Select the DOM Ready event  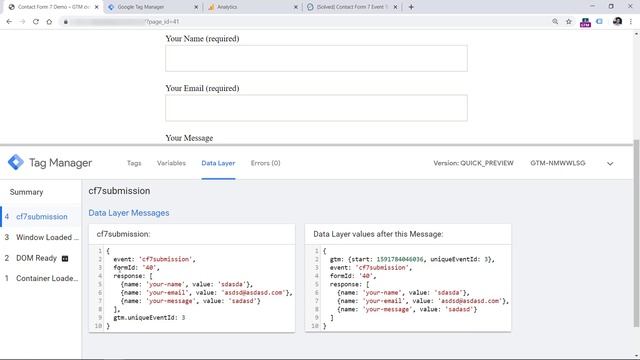(41, 258)
